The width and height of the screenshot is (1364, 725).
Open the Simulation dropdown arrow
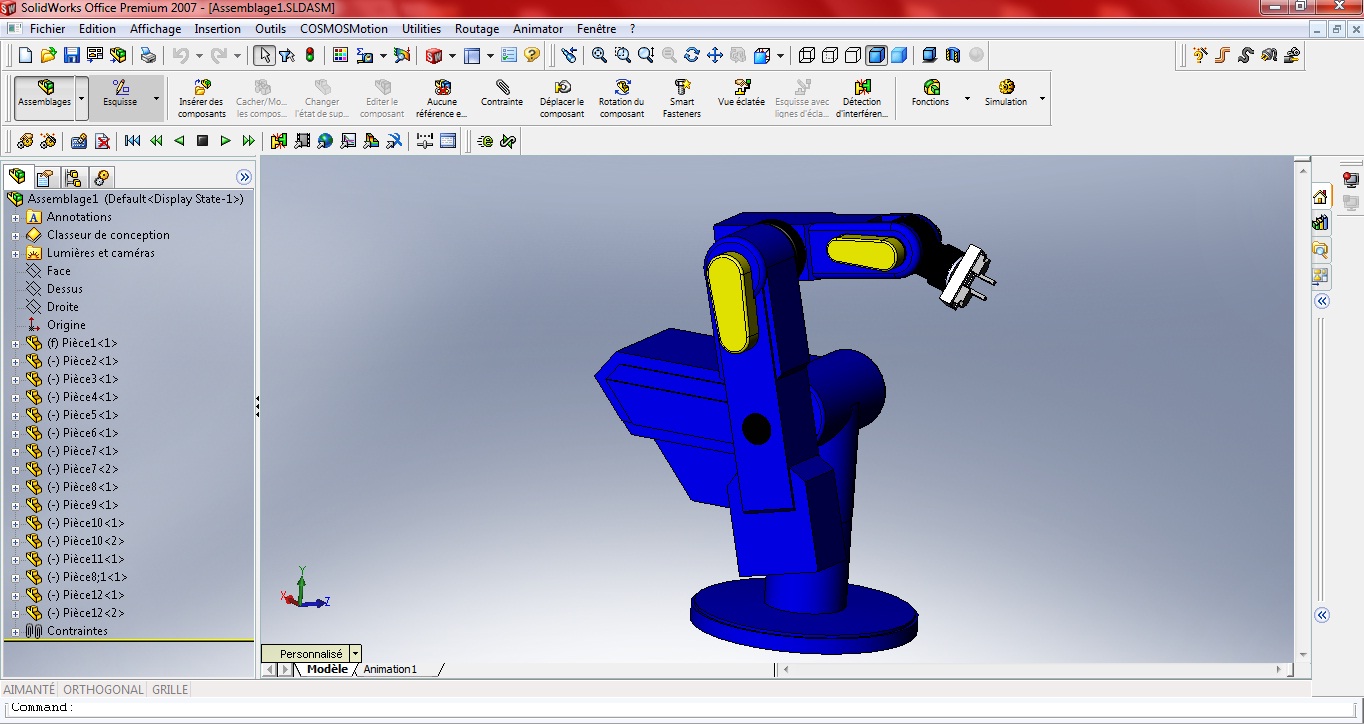1042,99
